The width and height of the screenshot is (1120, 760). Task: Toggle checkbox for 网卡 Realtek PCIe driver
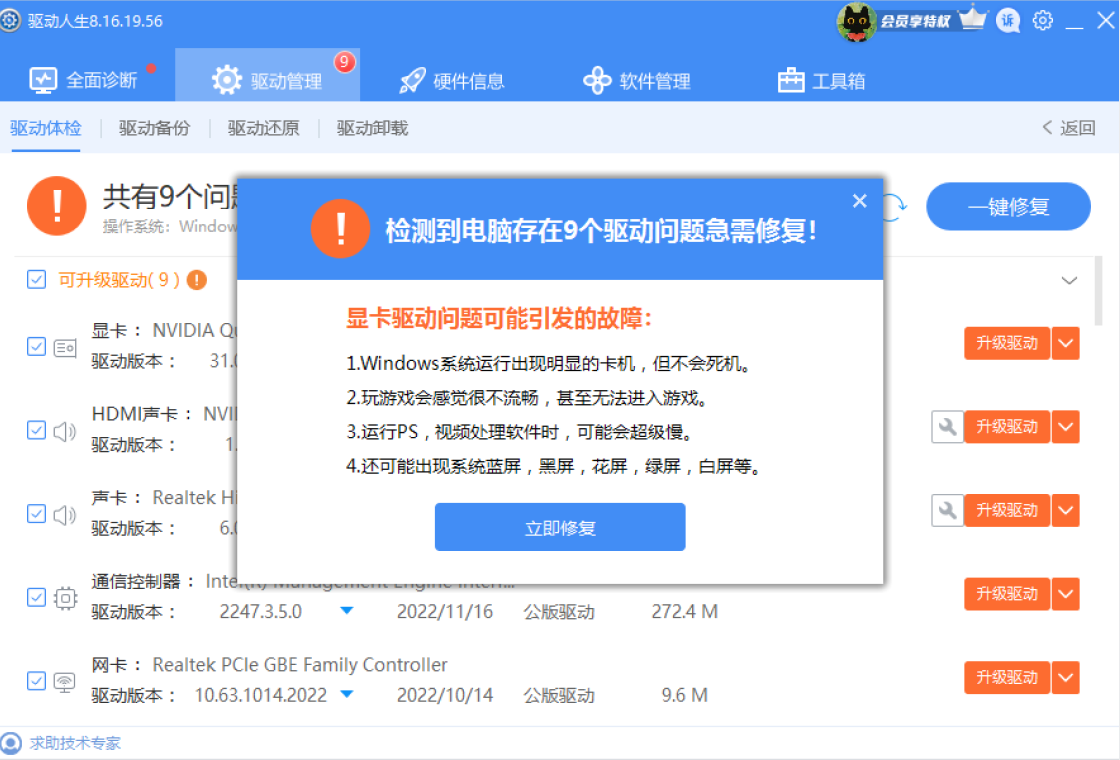tap(37, 681)
